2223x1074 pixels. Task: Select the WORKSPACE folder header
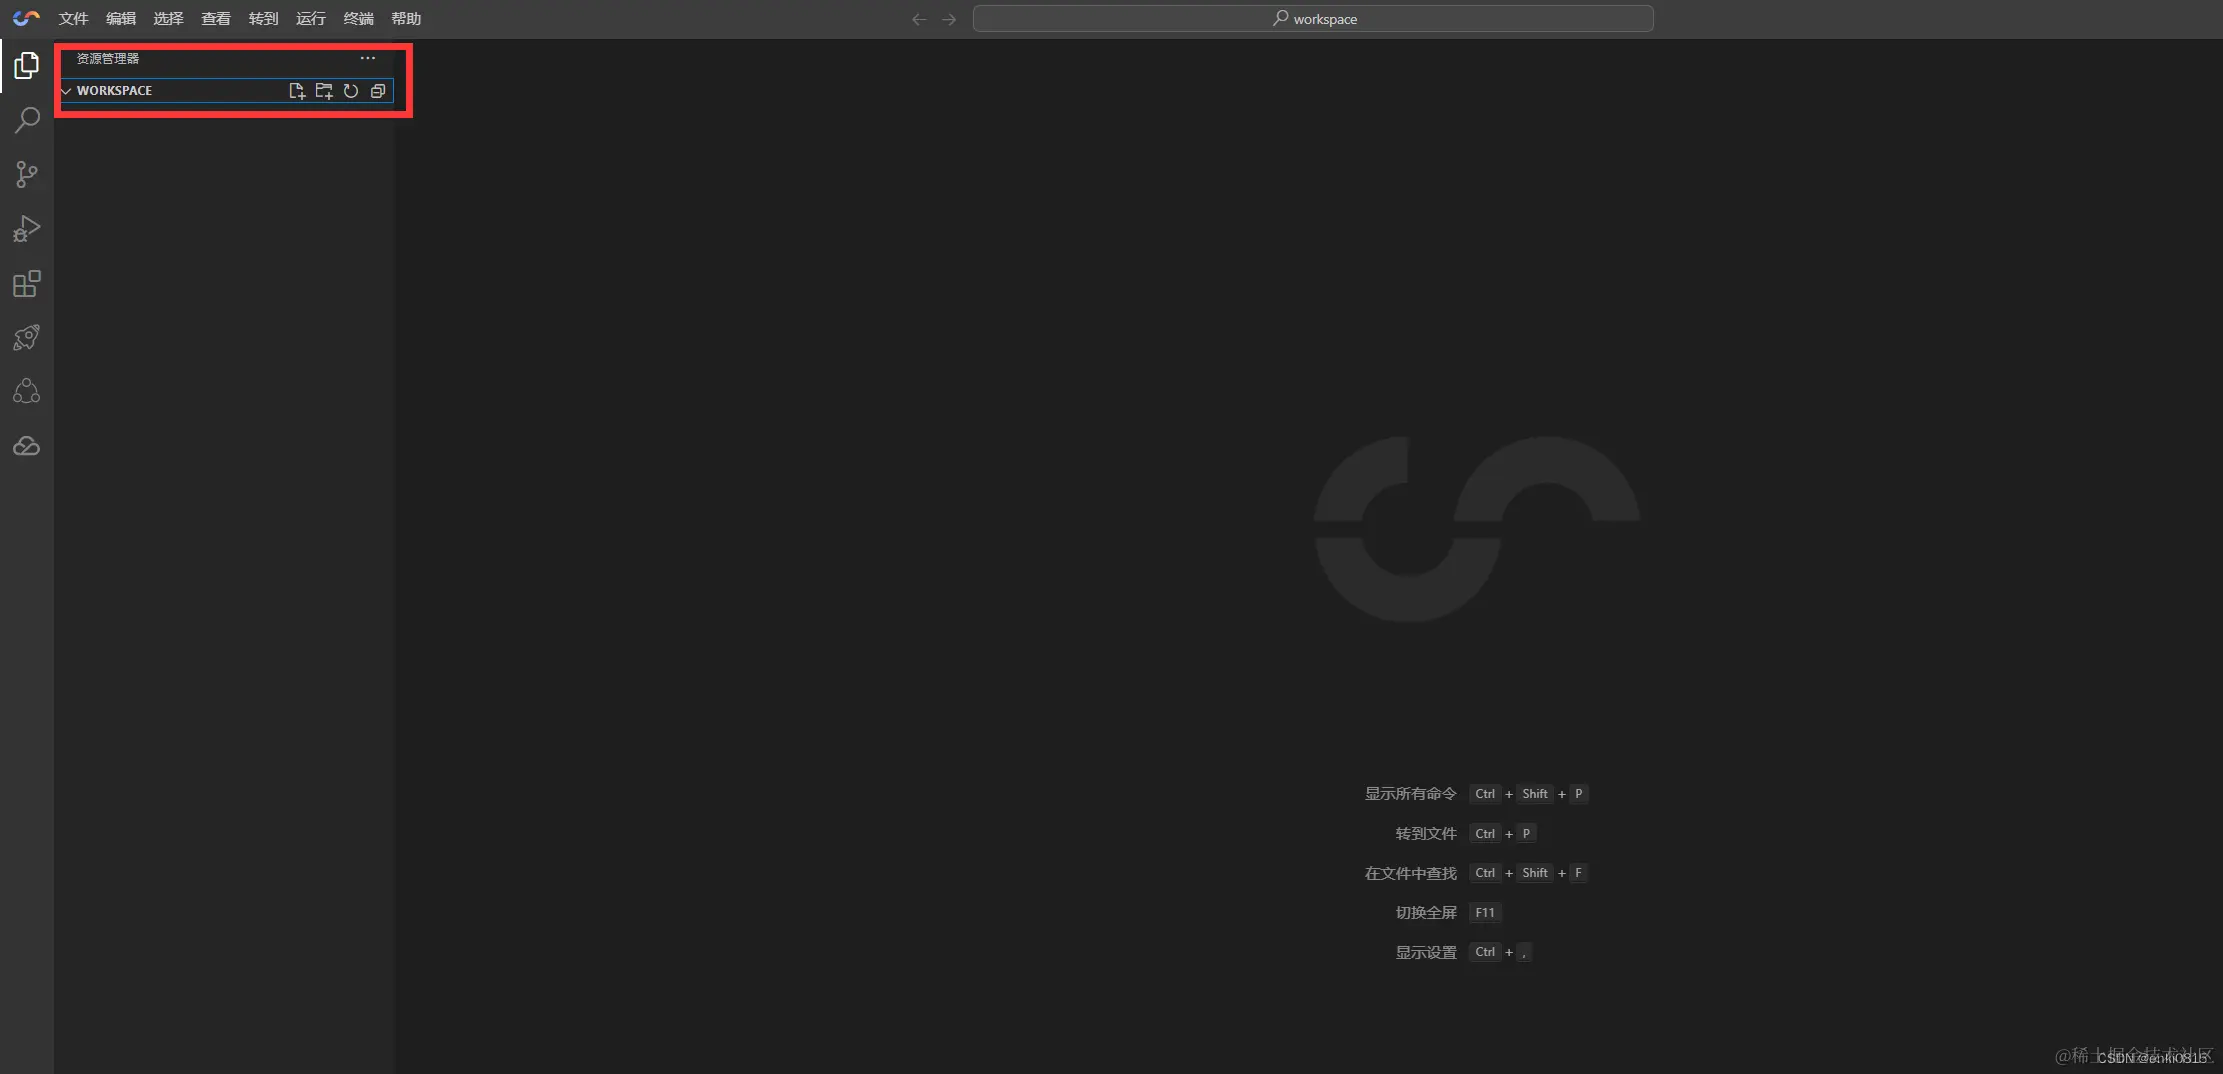pos(226,91)
